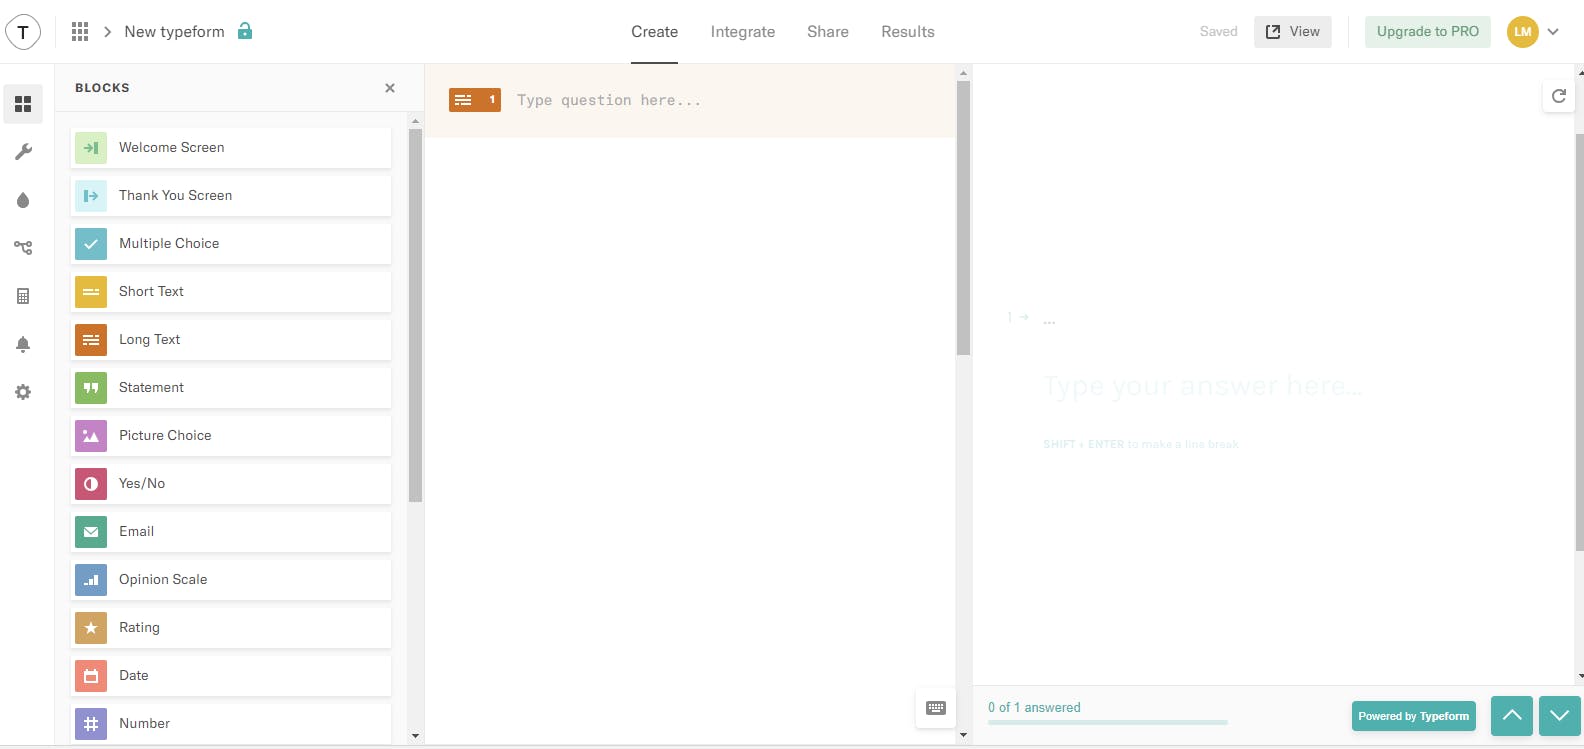Add a Multiple Choice block
Viewport: 1584px width, 749px height.
[x=231, y=243]
